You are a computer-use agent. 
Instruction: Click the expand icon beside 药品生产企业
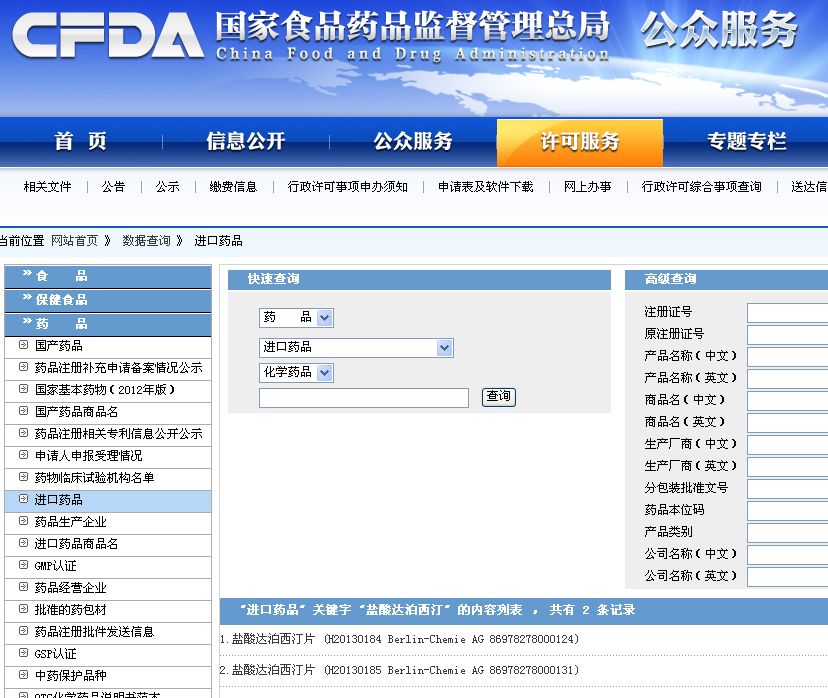[x=23, y=522]
